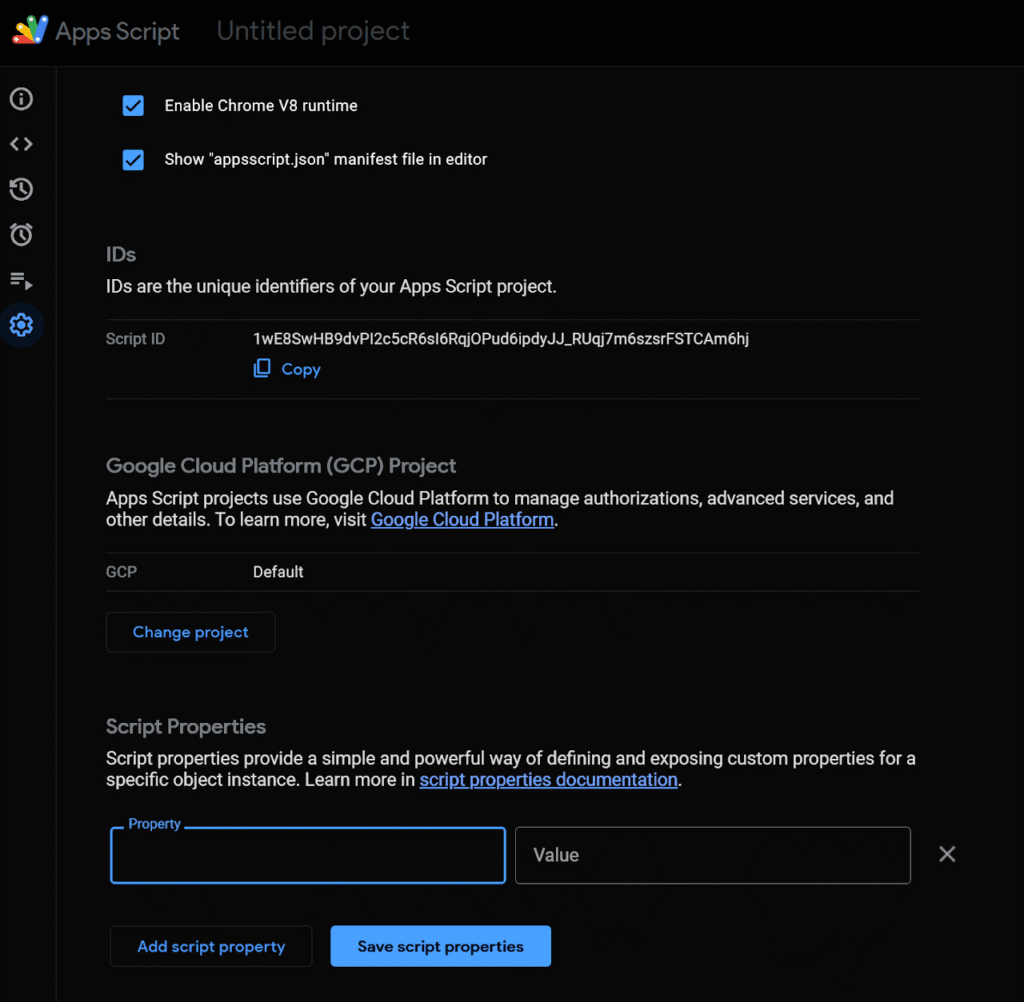Screen dimensions: 1024x1002
Task: Select the Project Settings gear icon
Action: [21, 325]
